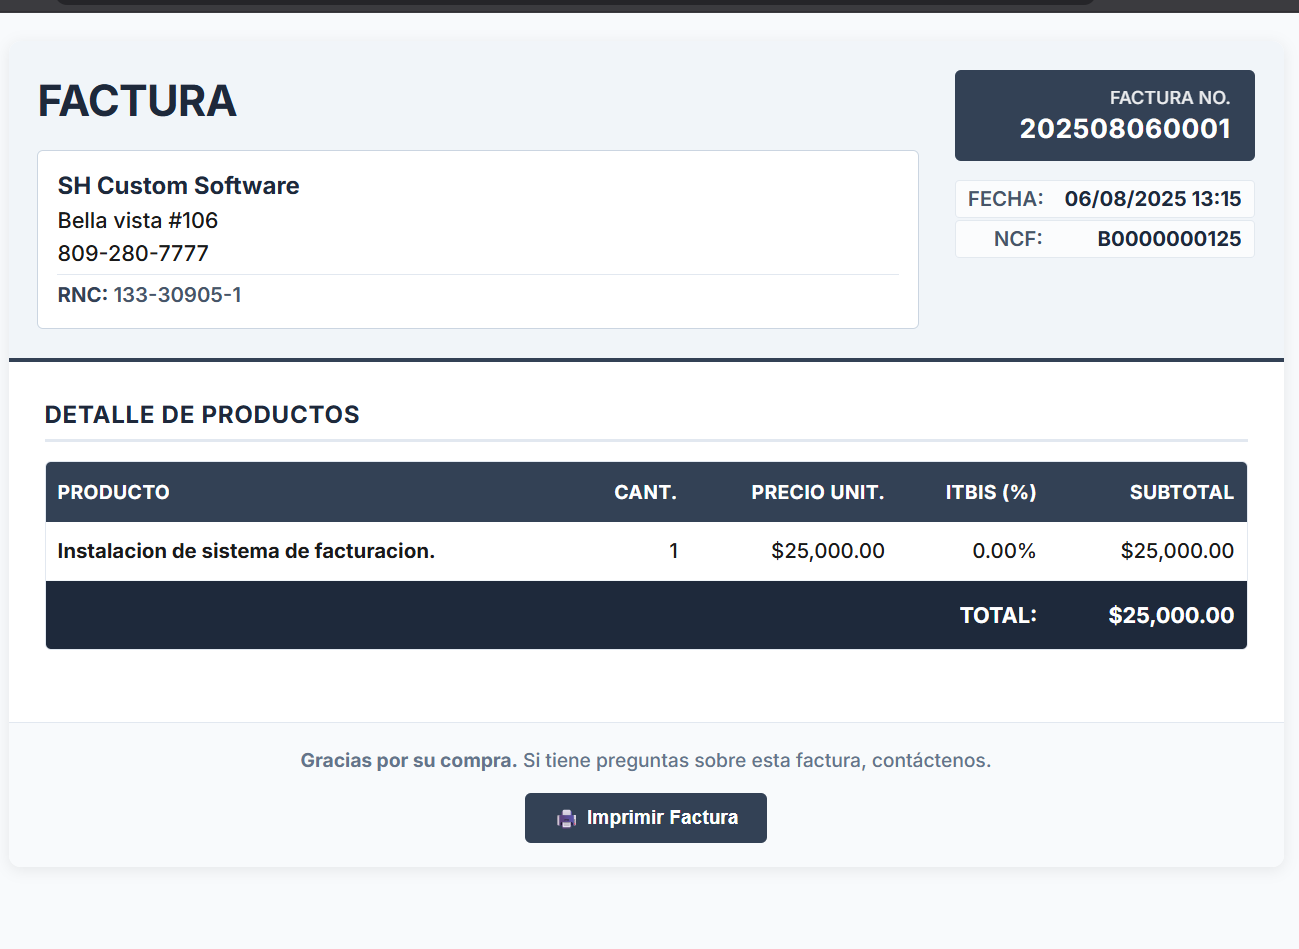Click the ITBIS (%) column header
Screen dimensions: 1299x949
[990, 492]
